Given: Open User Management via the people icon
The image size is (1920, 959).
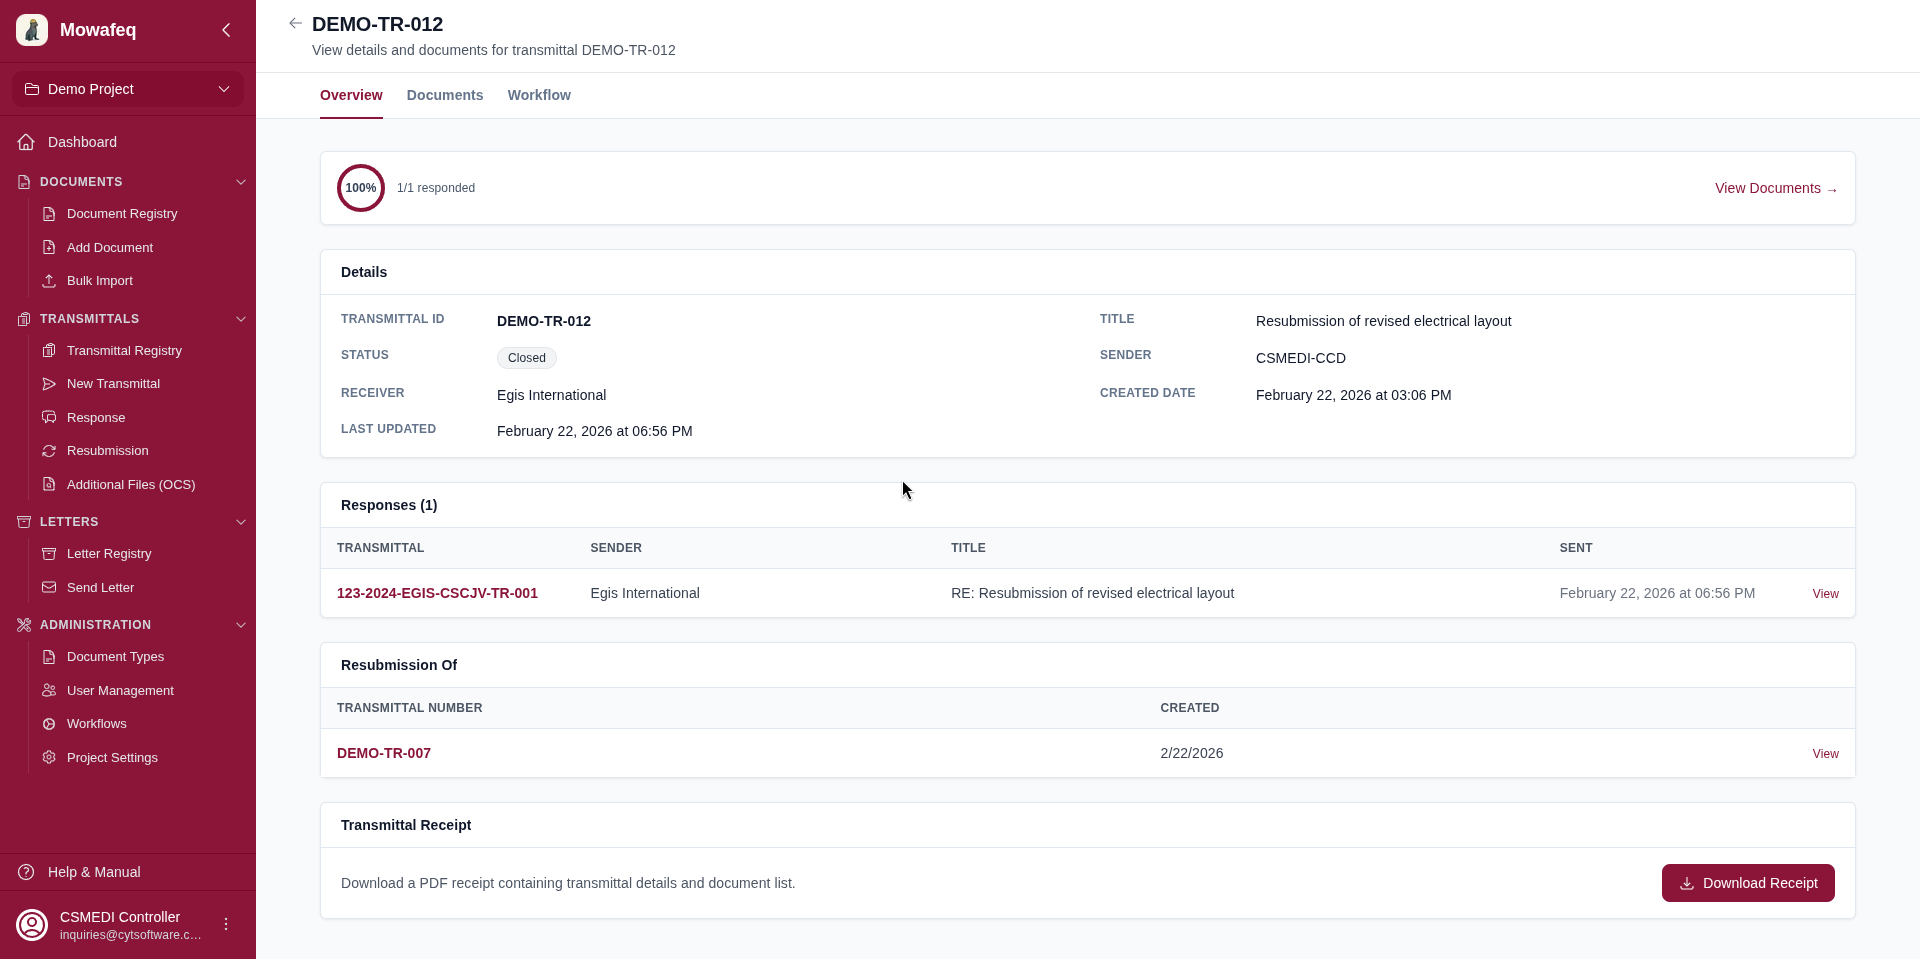Looking at the screenshot, I should (48, 690).
